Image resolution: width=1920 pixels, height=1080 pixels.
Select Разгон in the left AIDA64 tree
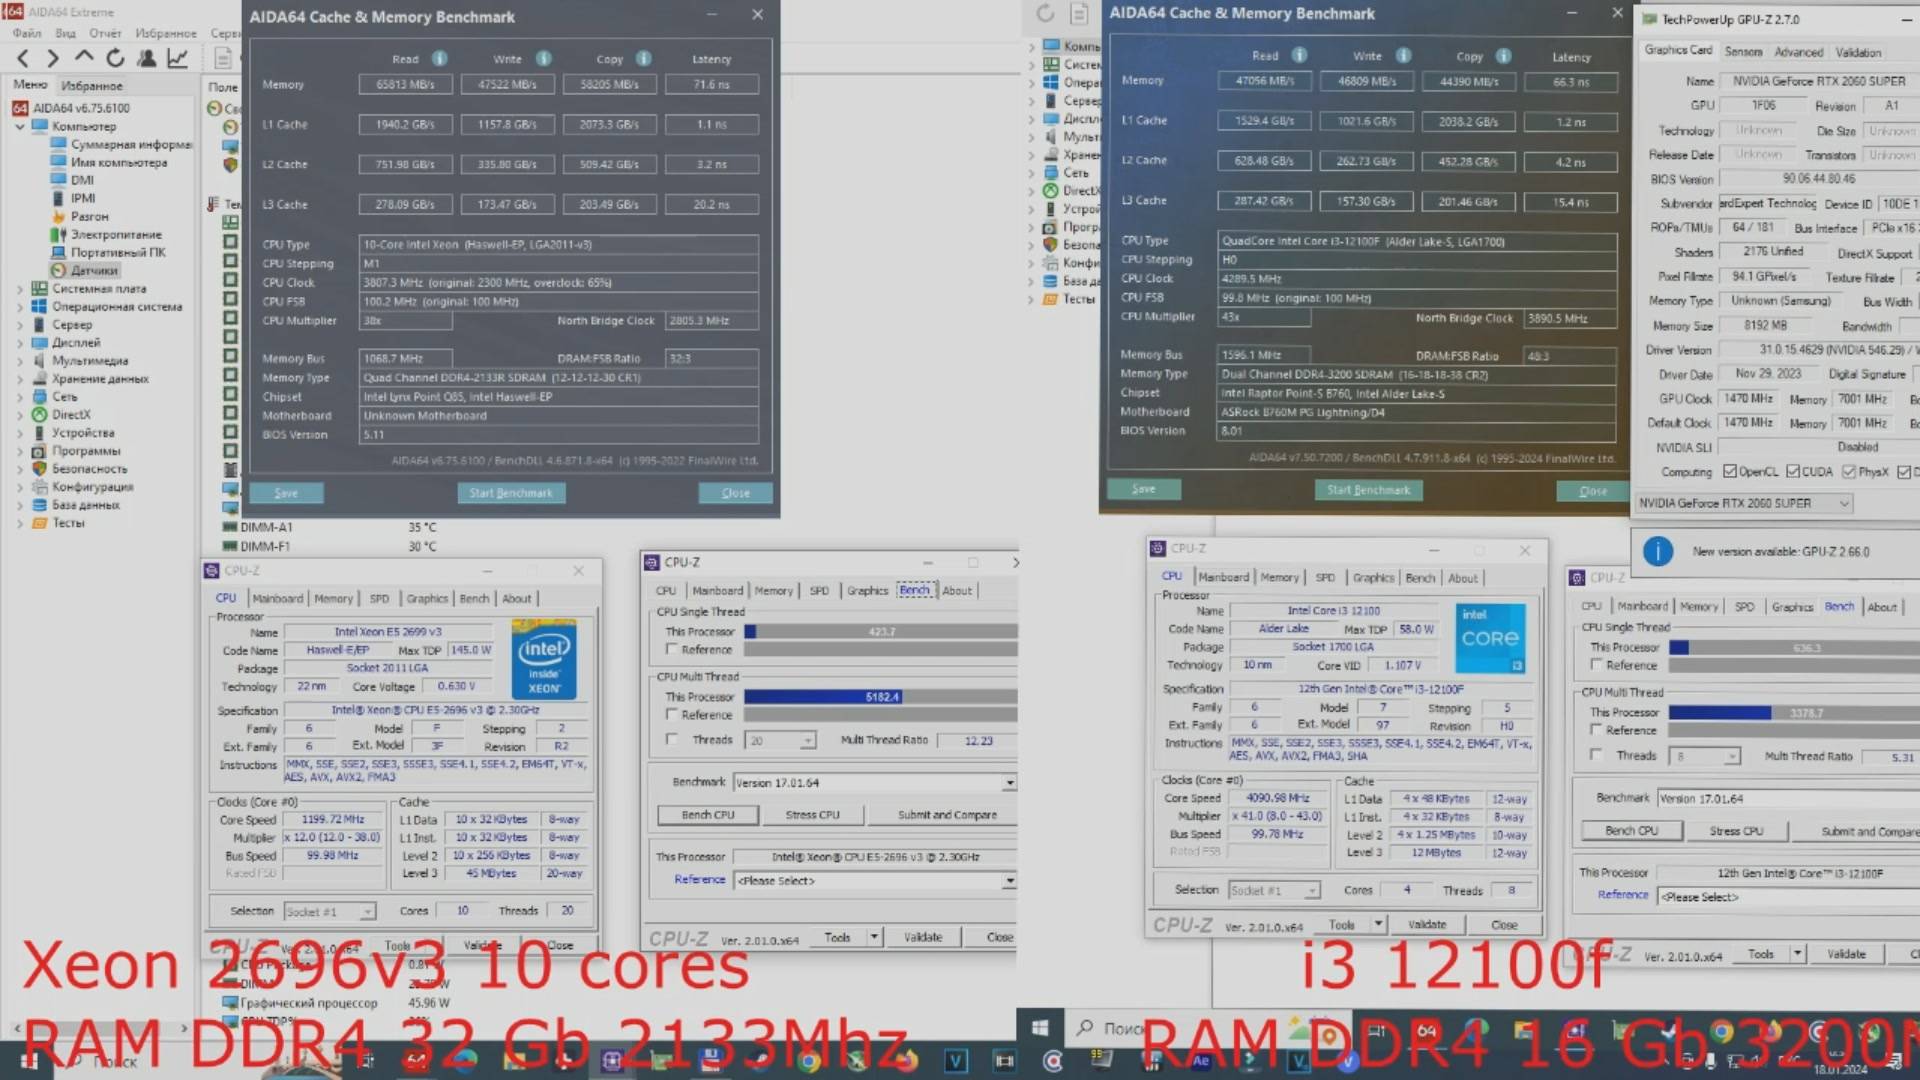pos(90,216)
